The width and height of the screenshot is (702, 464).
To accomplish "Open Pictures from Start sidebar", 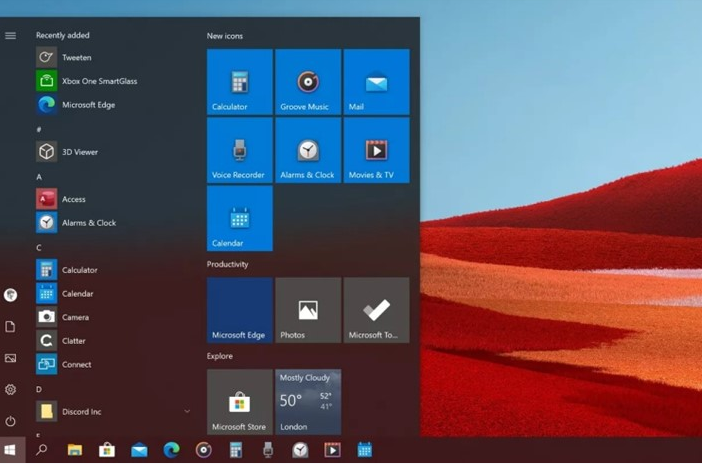I will (x=10, y=358).
